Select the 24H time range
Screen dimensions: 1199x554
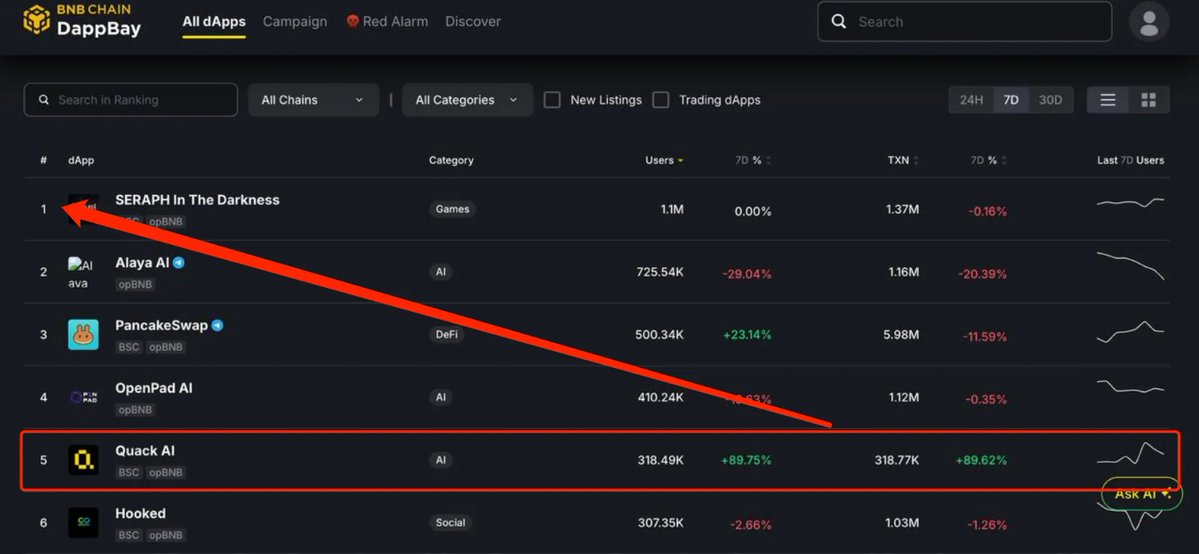[971, 99]
